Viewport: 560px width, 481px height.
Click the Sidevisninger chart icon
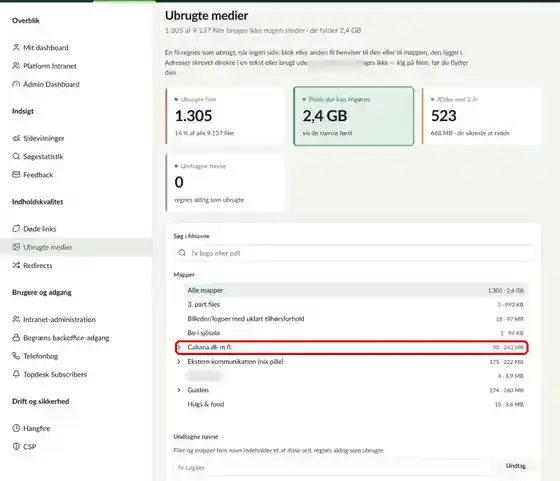pos(16,138)
